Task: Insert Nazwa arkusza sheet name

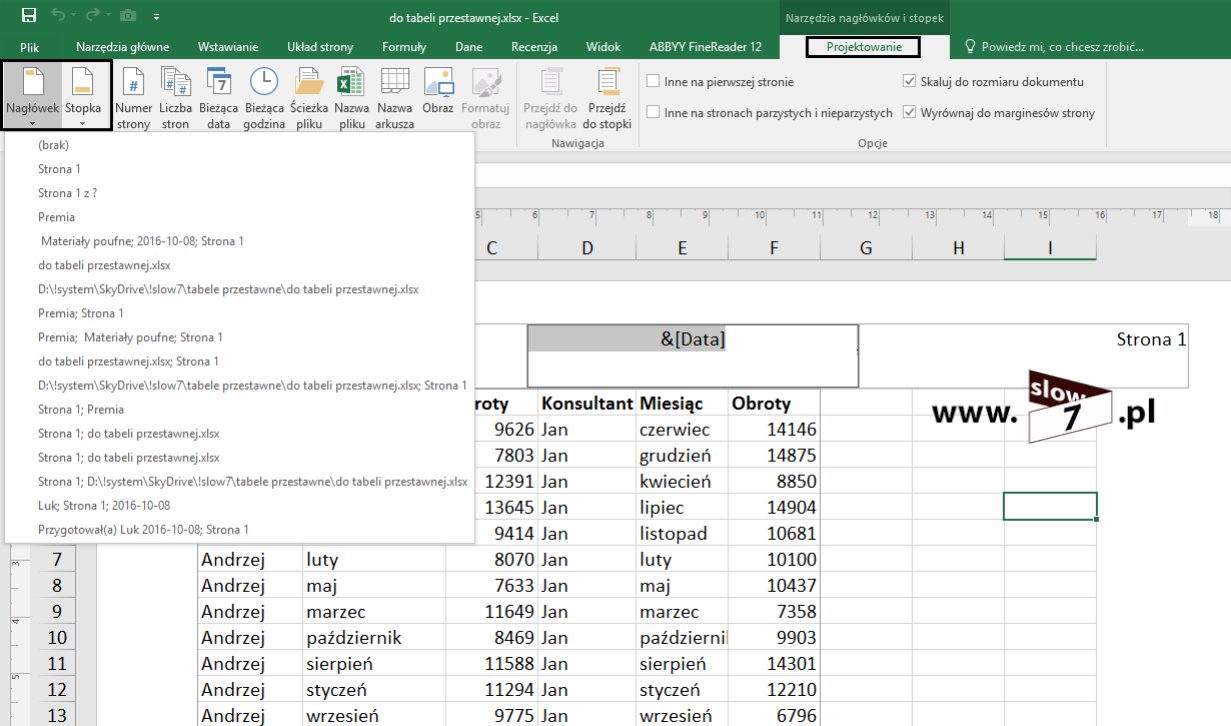Action: tap(395, 99)
